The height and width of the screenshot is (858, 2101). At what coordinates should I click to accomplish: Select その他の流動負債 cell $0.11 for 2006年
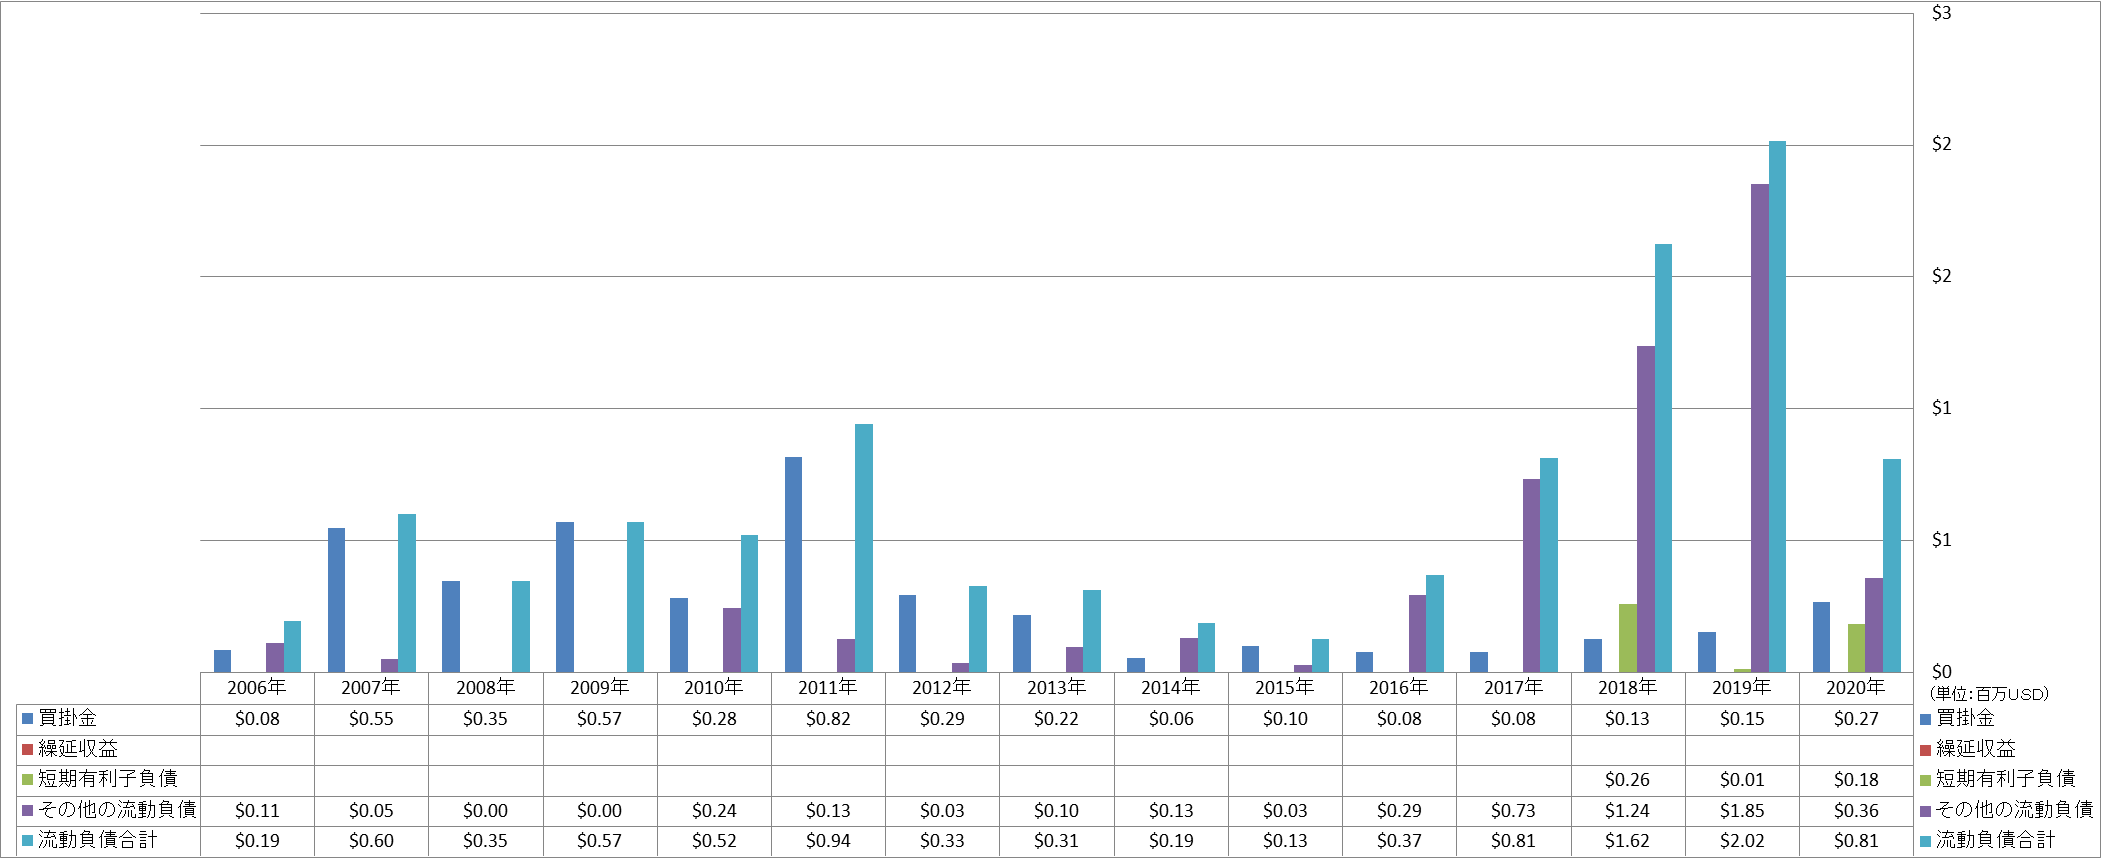[x=257, y=811]
